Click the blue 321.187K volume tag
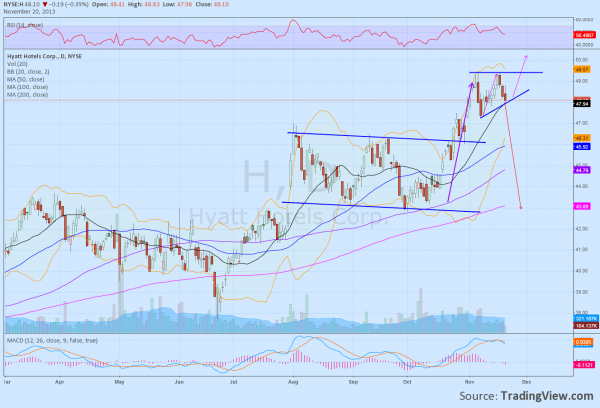The image size is (600, 408). click(x=586, y=319)
